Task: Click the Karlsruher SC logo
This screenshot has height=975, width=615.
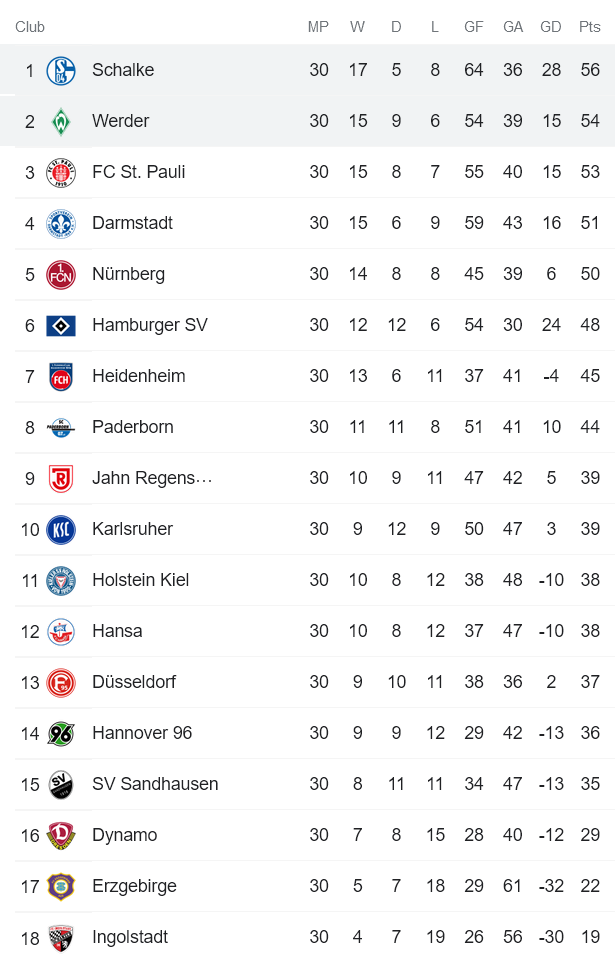Action: point(60,529)
